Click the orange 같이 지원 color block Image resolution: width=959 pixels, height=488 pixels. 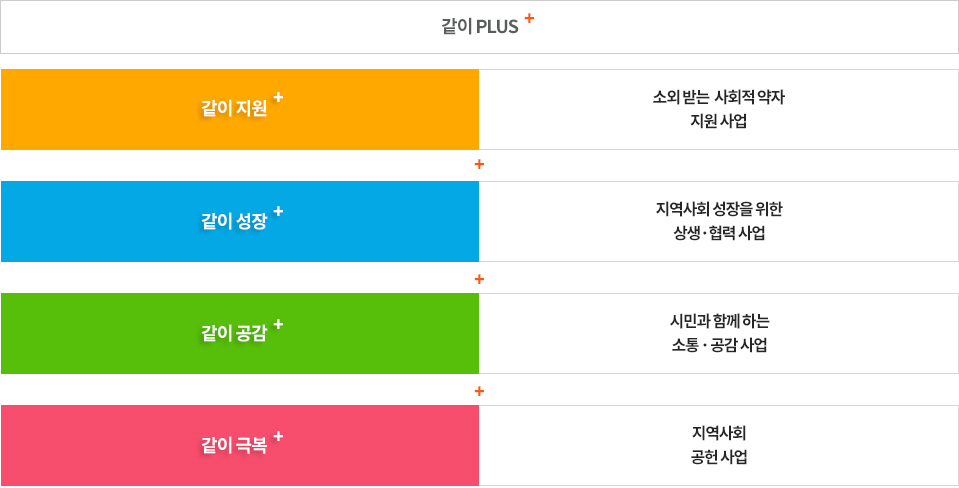click(x=100, y=109)
